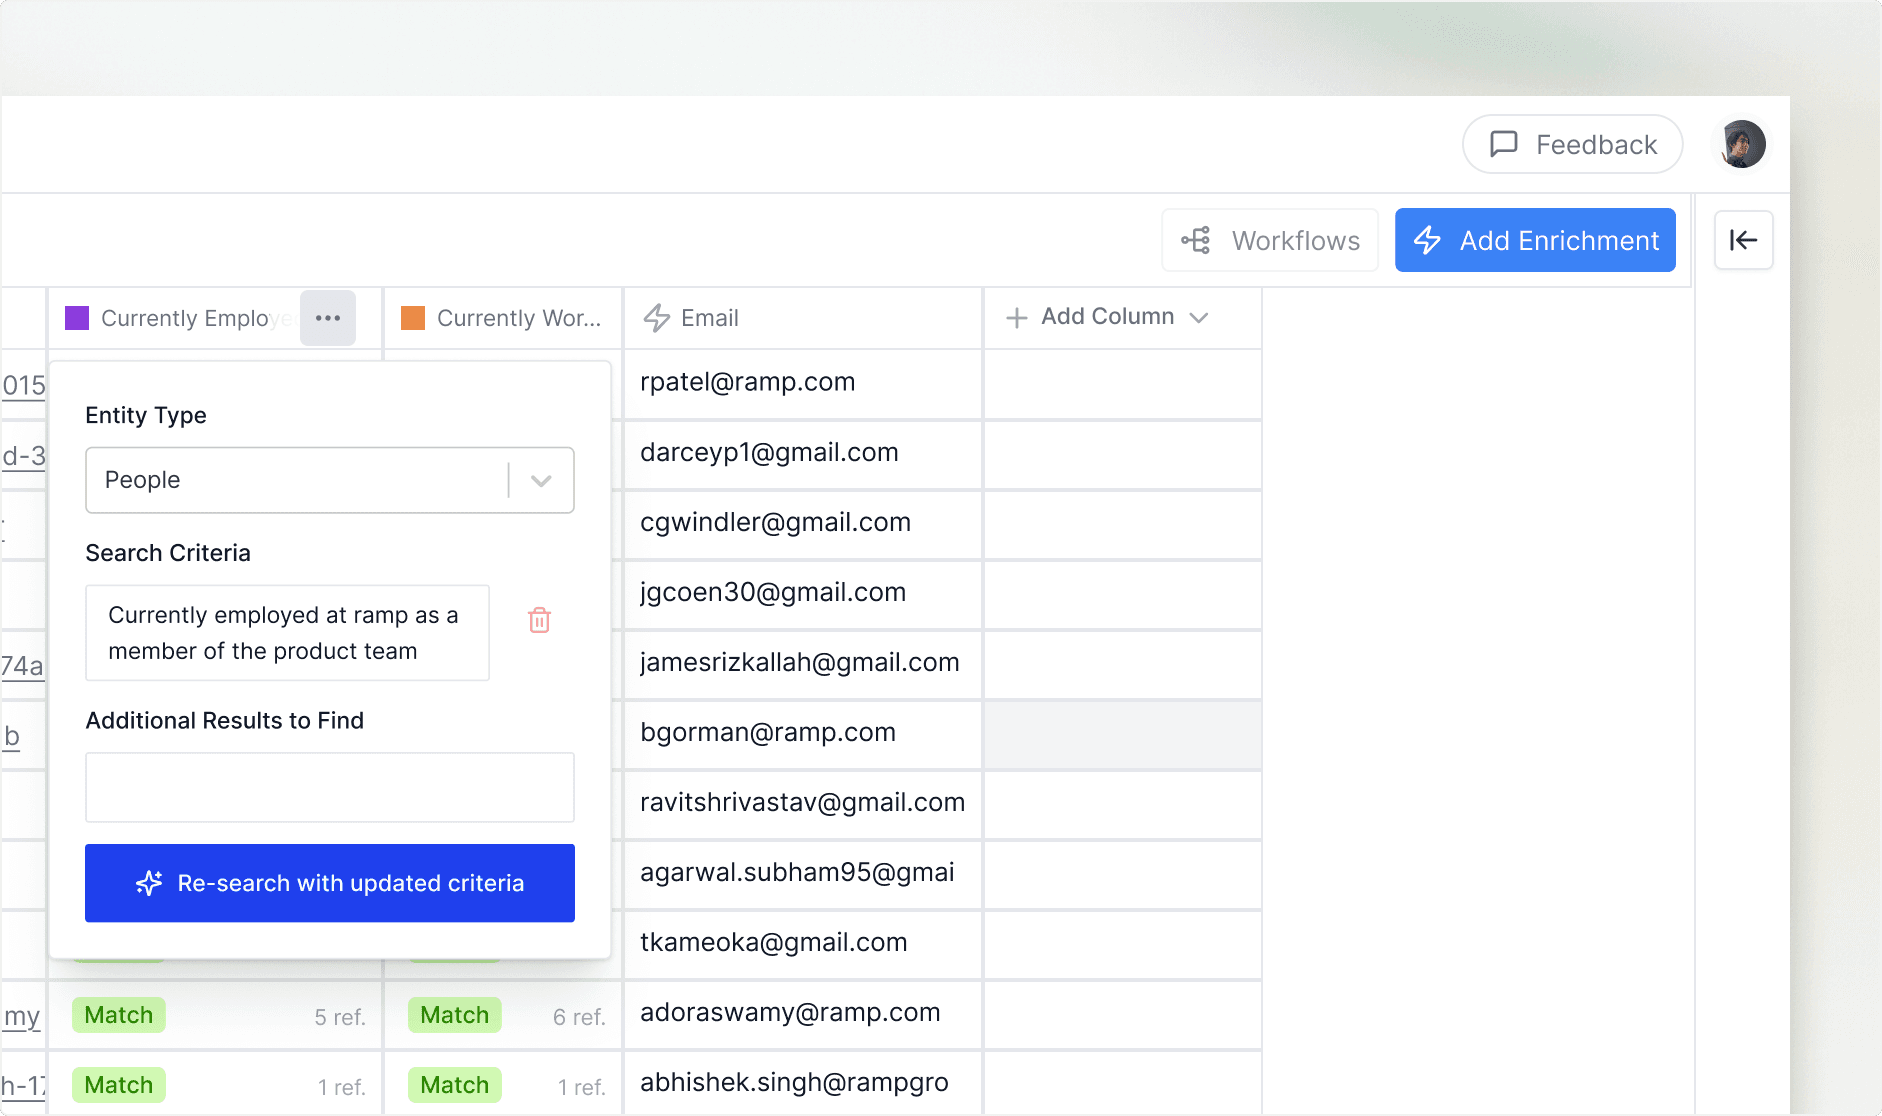Delete the search criteria with trash icon

pyautogui.click(x=539, y=620)
